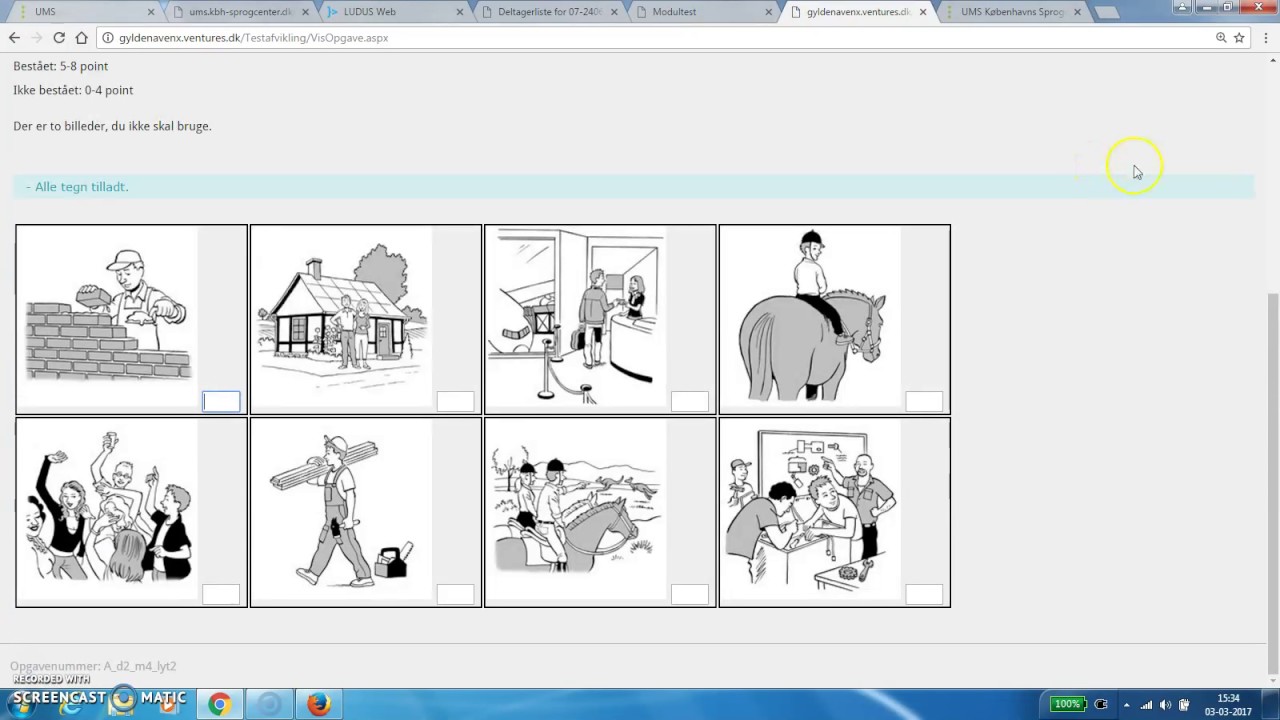Switch to the ums.kbh-sprogcenter.dk tab
Viewport: 1280px width, 720px height.
click(240, 12)
